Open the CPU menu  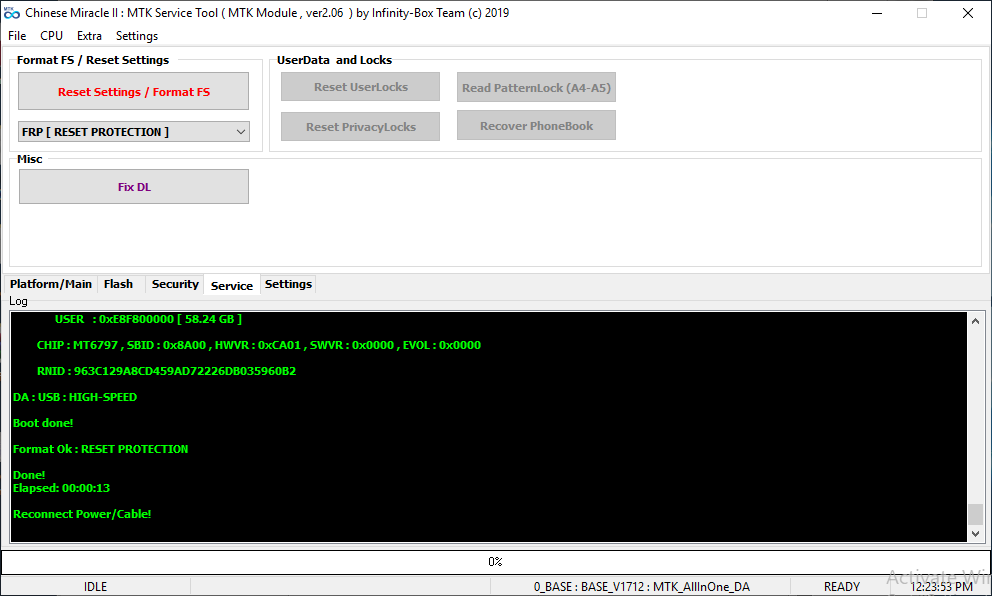click(x=51, y=36)
